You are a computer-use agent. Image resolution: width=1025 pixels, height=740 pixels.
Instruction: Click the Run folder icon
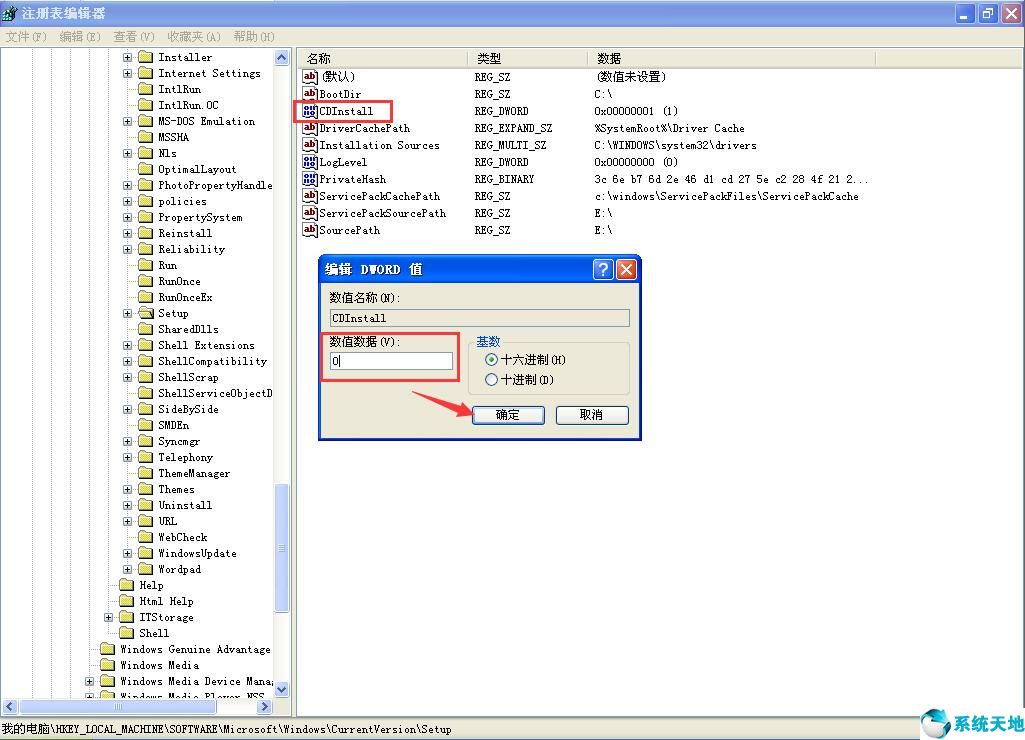(146, 265)
